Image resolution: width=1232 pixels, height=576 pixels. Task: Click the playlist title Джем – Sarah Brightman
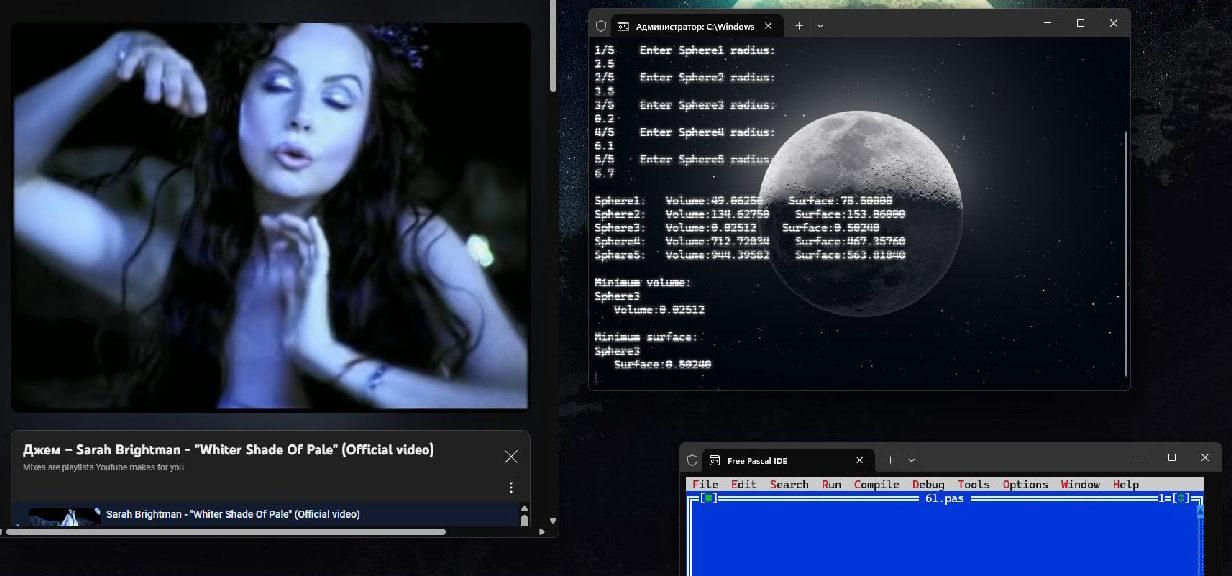[x=228, y=450]
